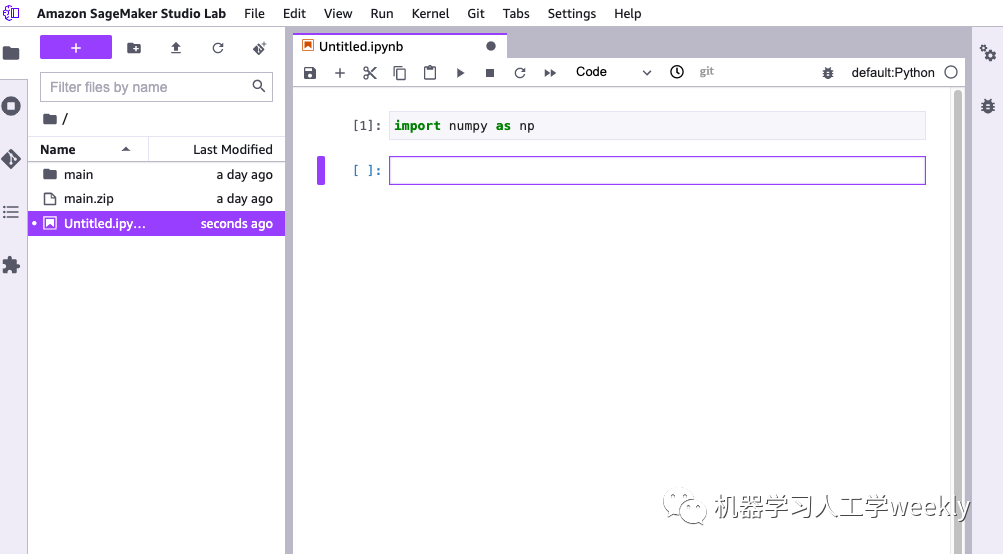The image size is (1003, 554).
Task: Restart the kernel
Action: pos(520,73)
